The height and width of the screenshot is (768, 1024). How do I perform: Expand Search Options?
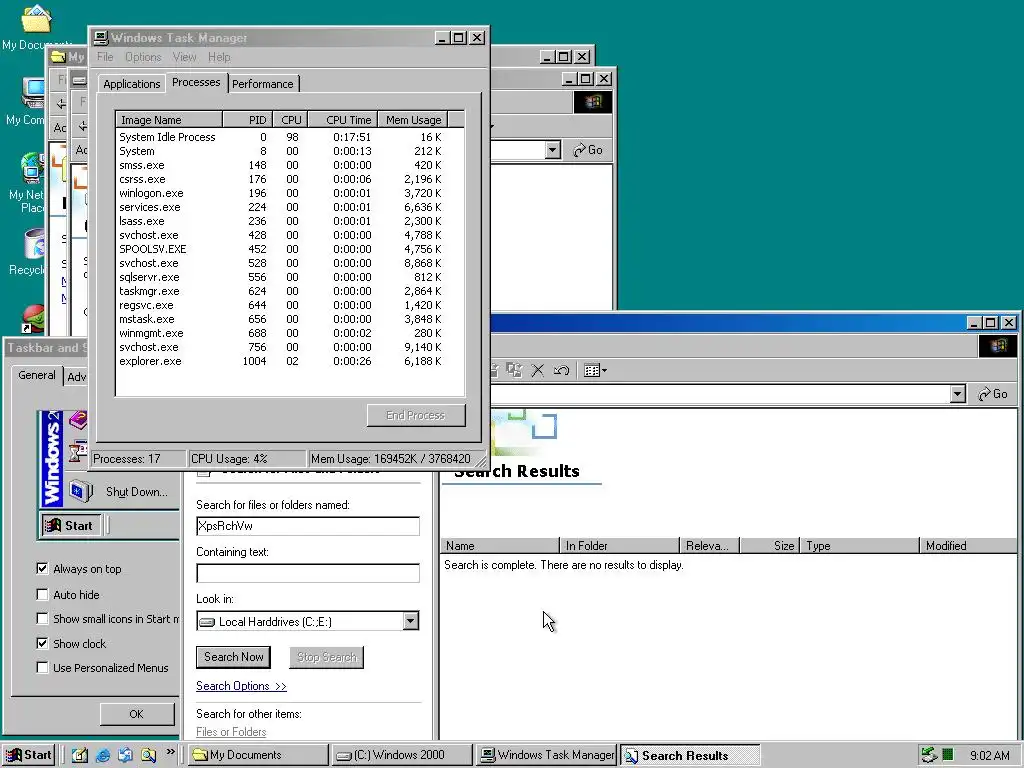coord(241,686)
